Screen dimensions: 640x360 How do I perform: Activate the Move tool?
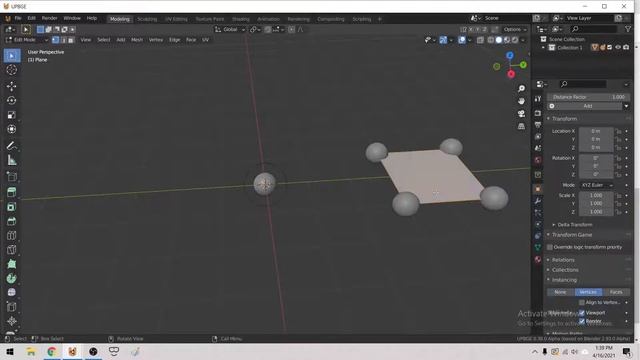tap(12, 86)
